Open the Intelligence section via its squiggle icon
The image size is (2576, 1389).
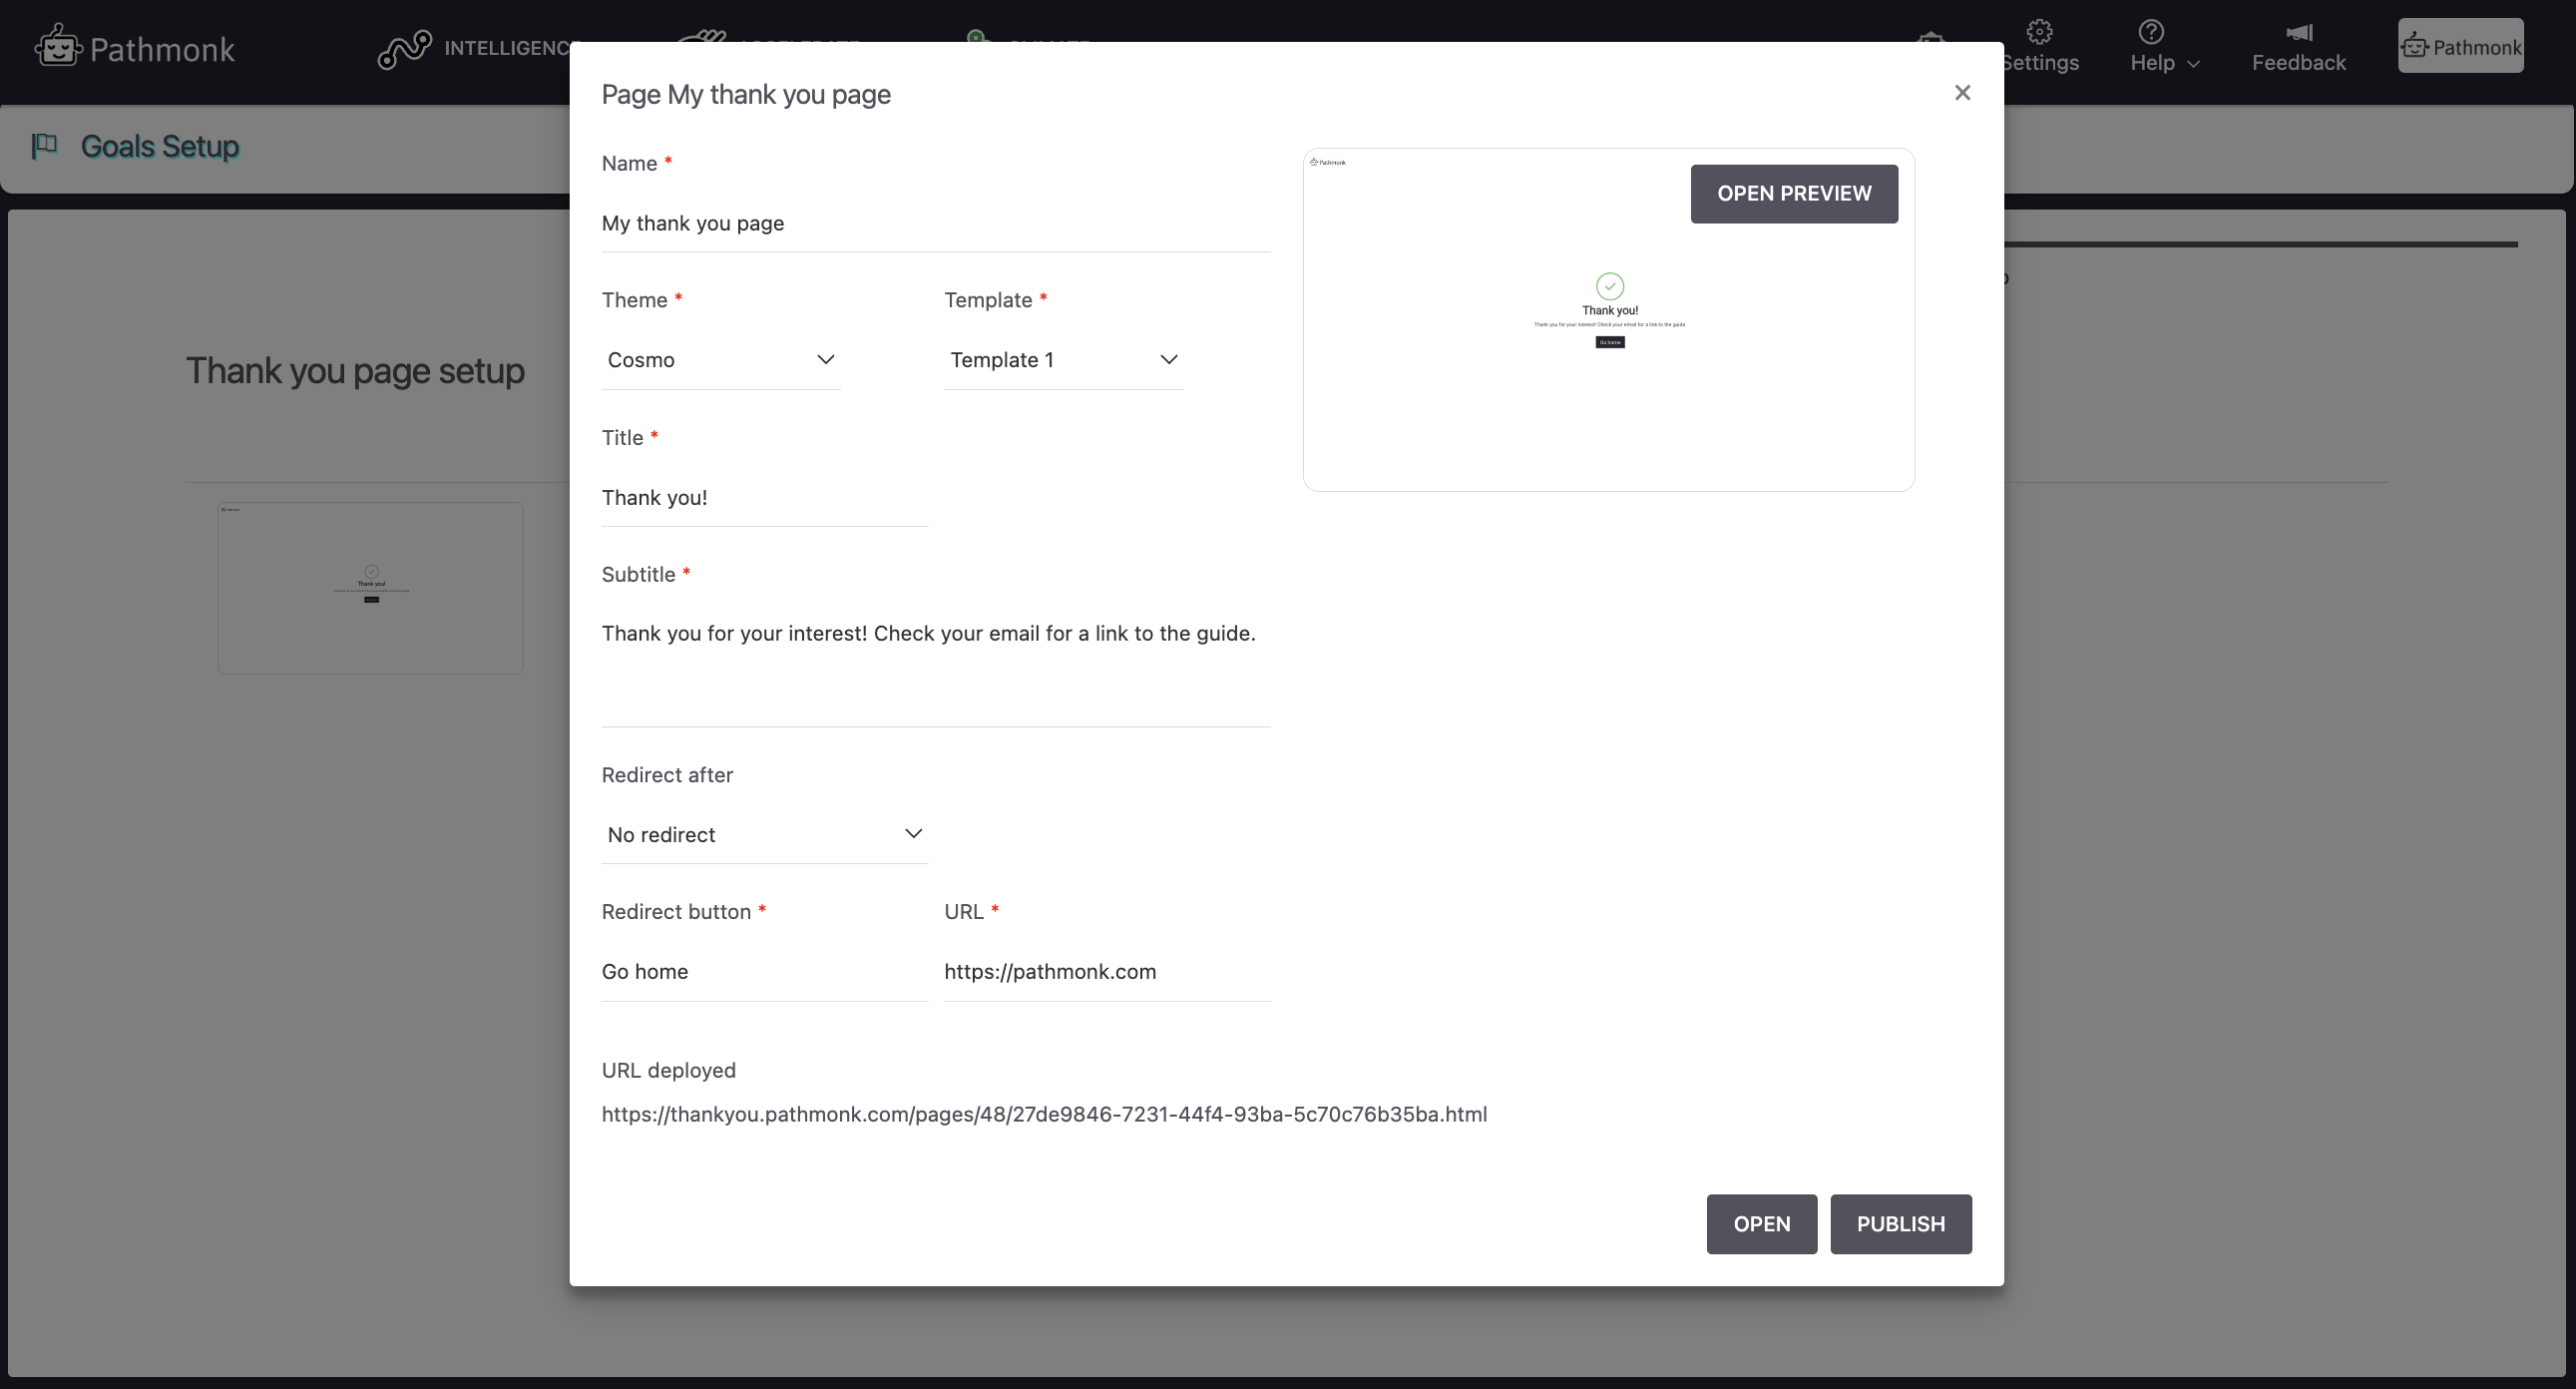pyautogui.click(x=403, y=47)
